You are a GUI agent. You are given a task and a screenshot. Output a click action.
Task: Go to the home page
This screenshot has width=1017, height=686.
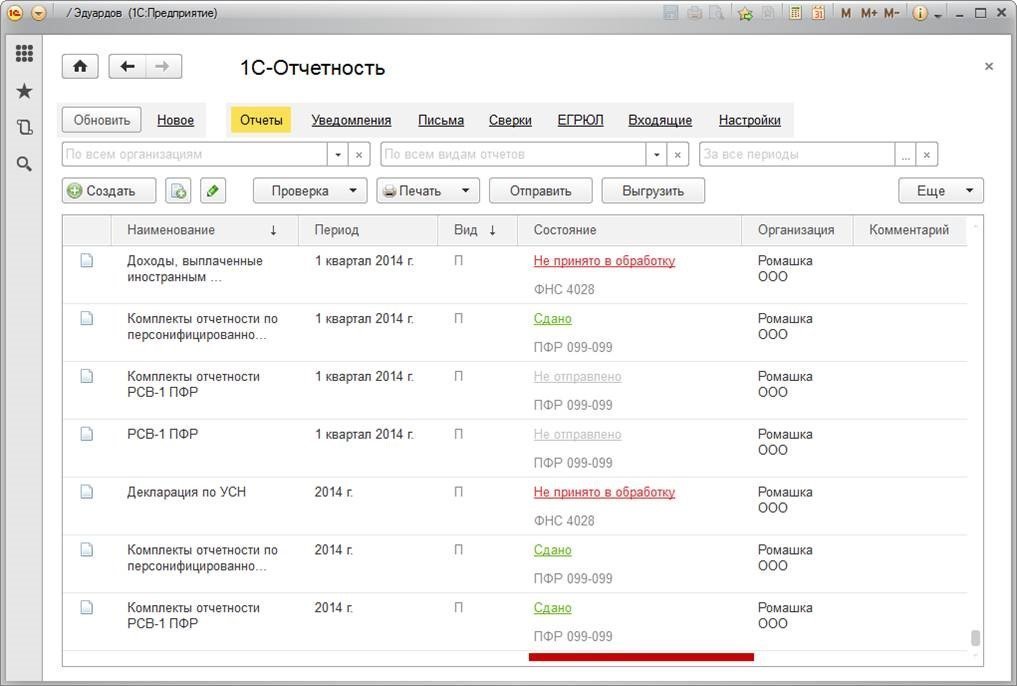coord(80,66)
